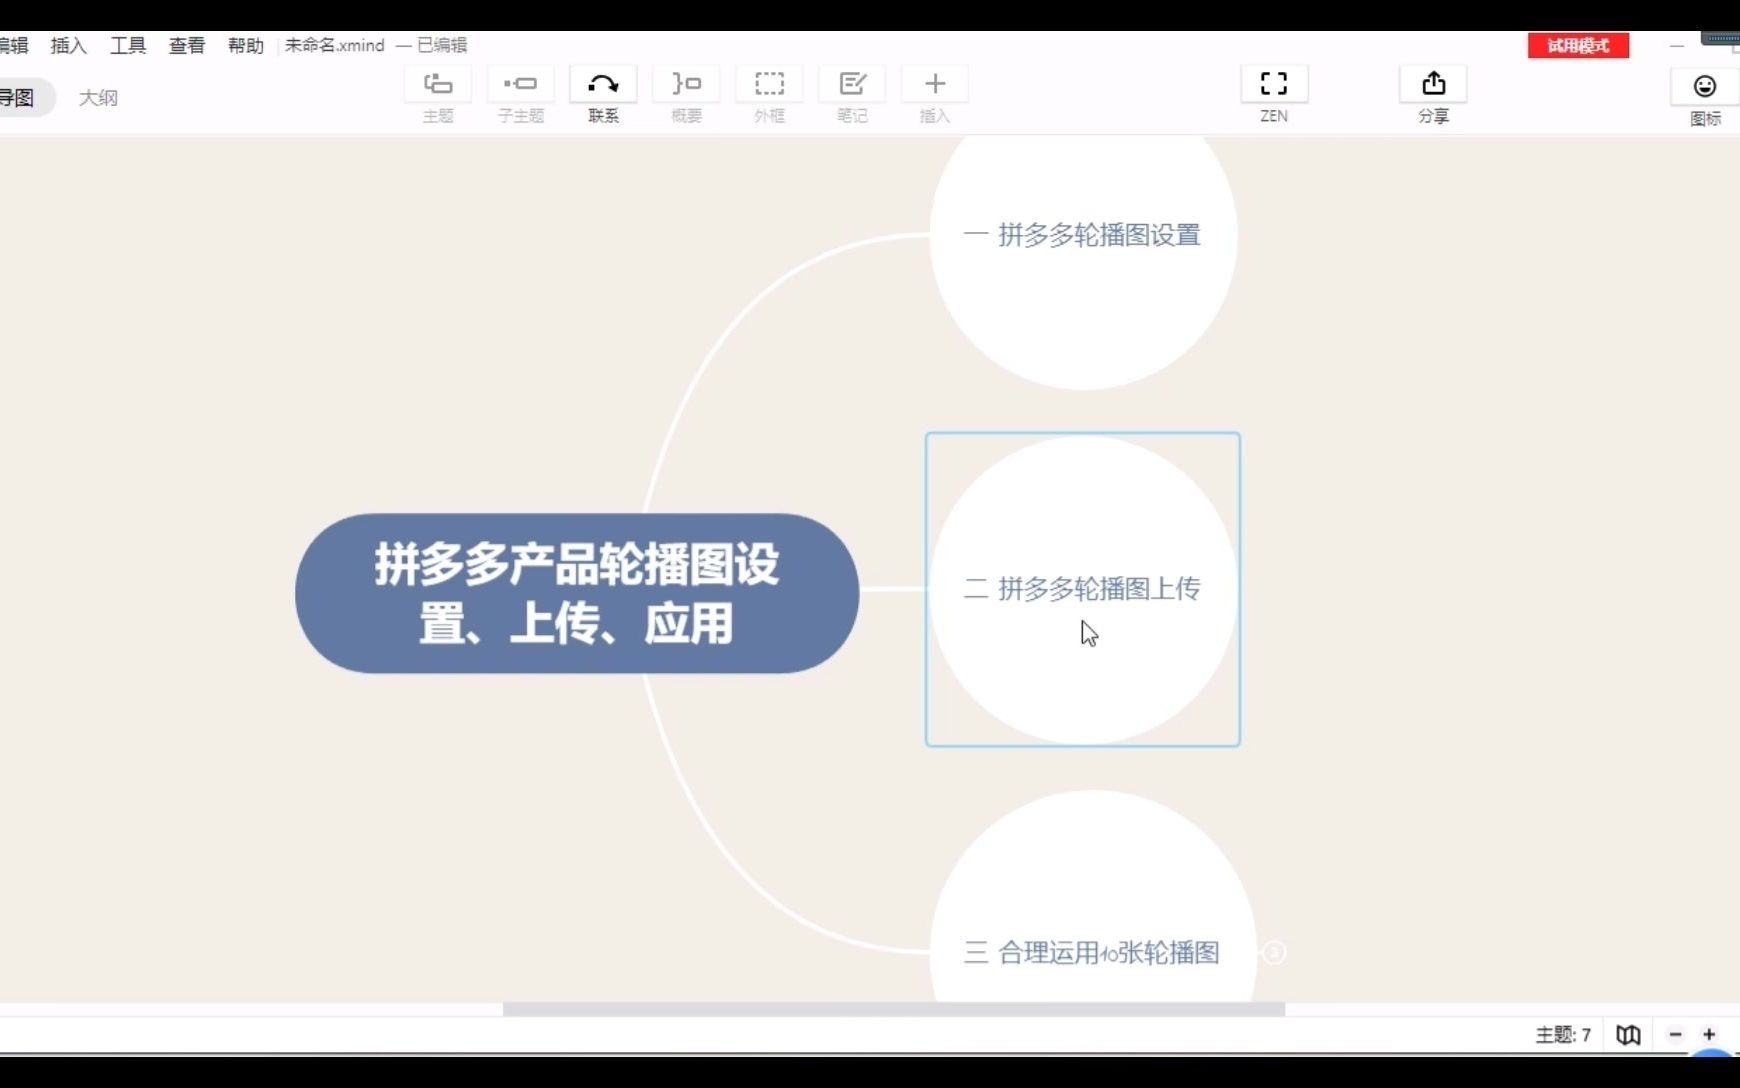Click the Share (分享) icon
Viewport: 1740px width, 1088px height.
point(1433,84)
